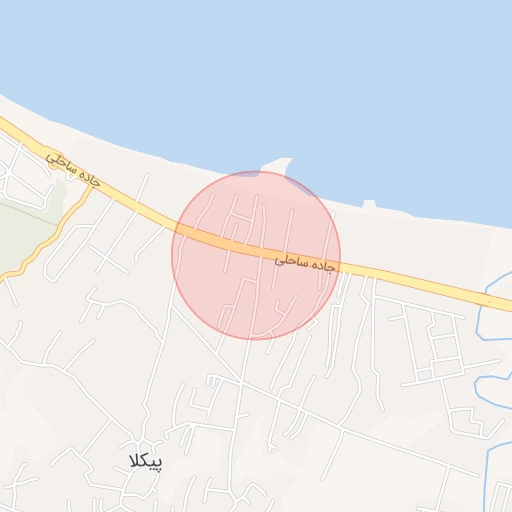Viewport: 512px width, 512px height.
Task: Click the small pier right of the circle
Action: (x=368, y=204)
